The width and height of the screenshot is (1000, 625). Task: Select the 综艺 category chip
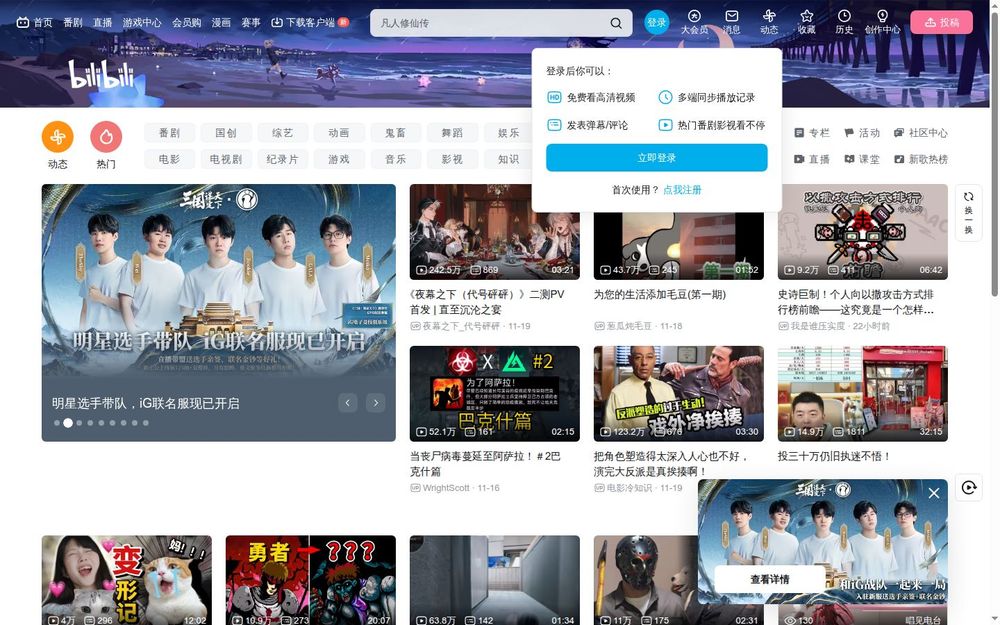tap(283, 133)
